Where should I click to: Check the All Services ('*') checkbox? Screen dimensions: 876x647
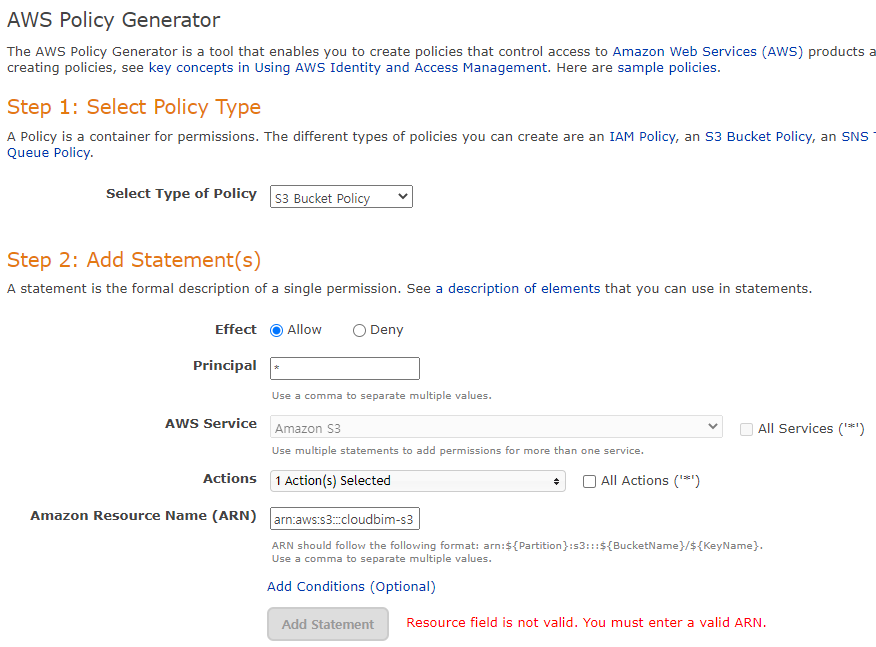click(746, 429)
